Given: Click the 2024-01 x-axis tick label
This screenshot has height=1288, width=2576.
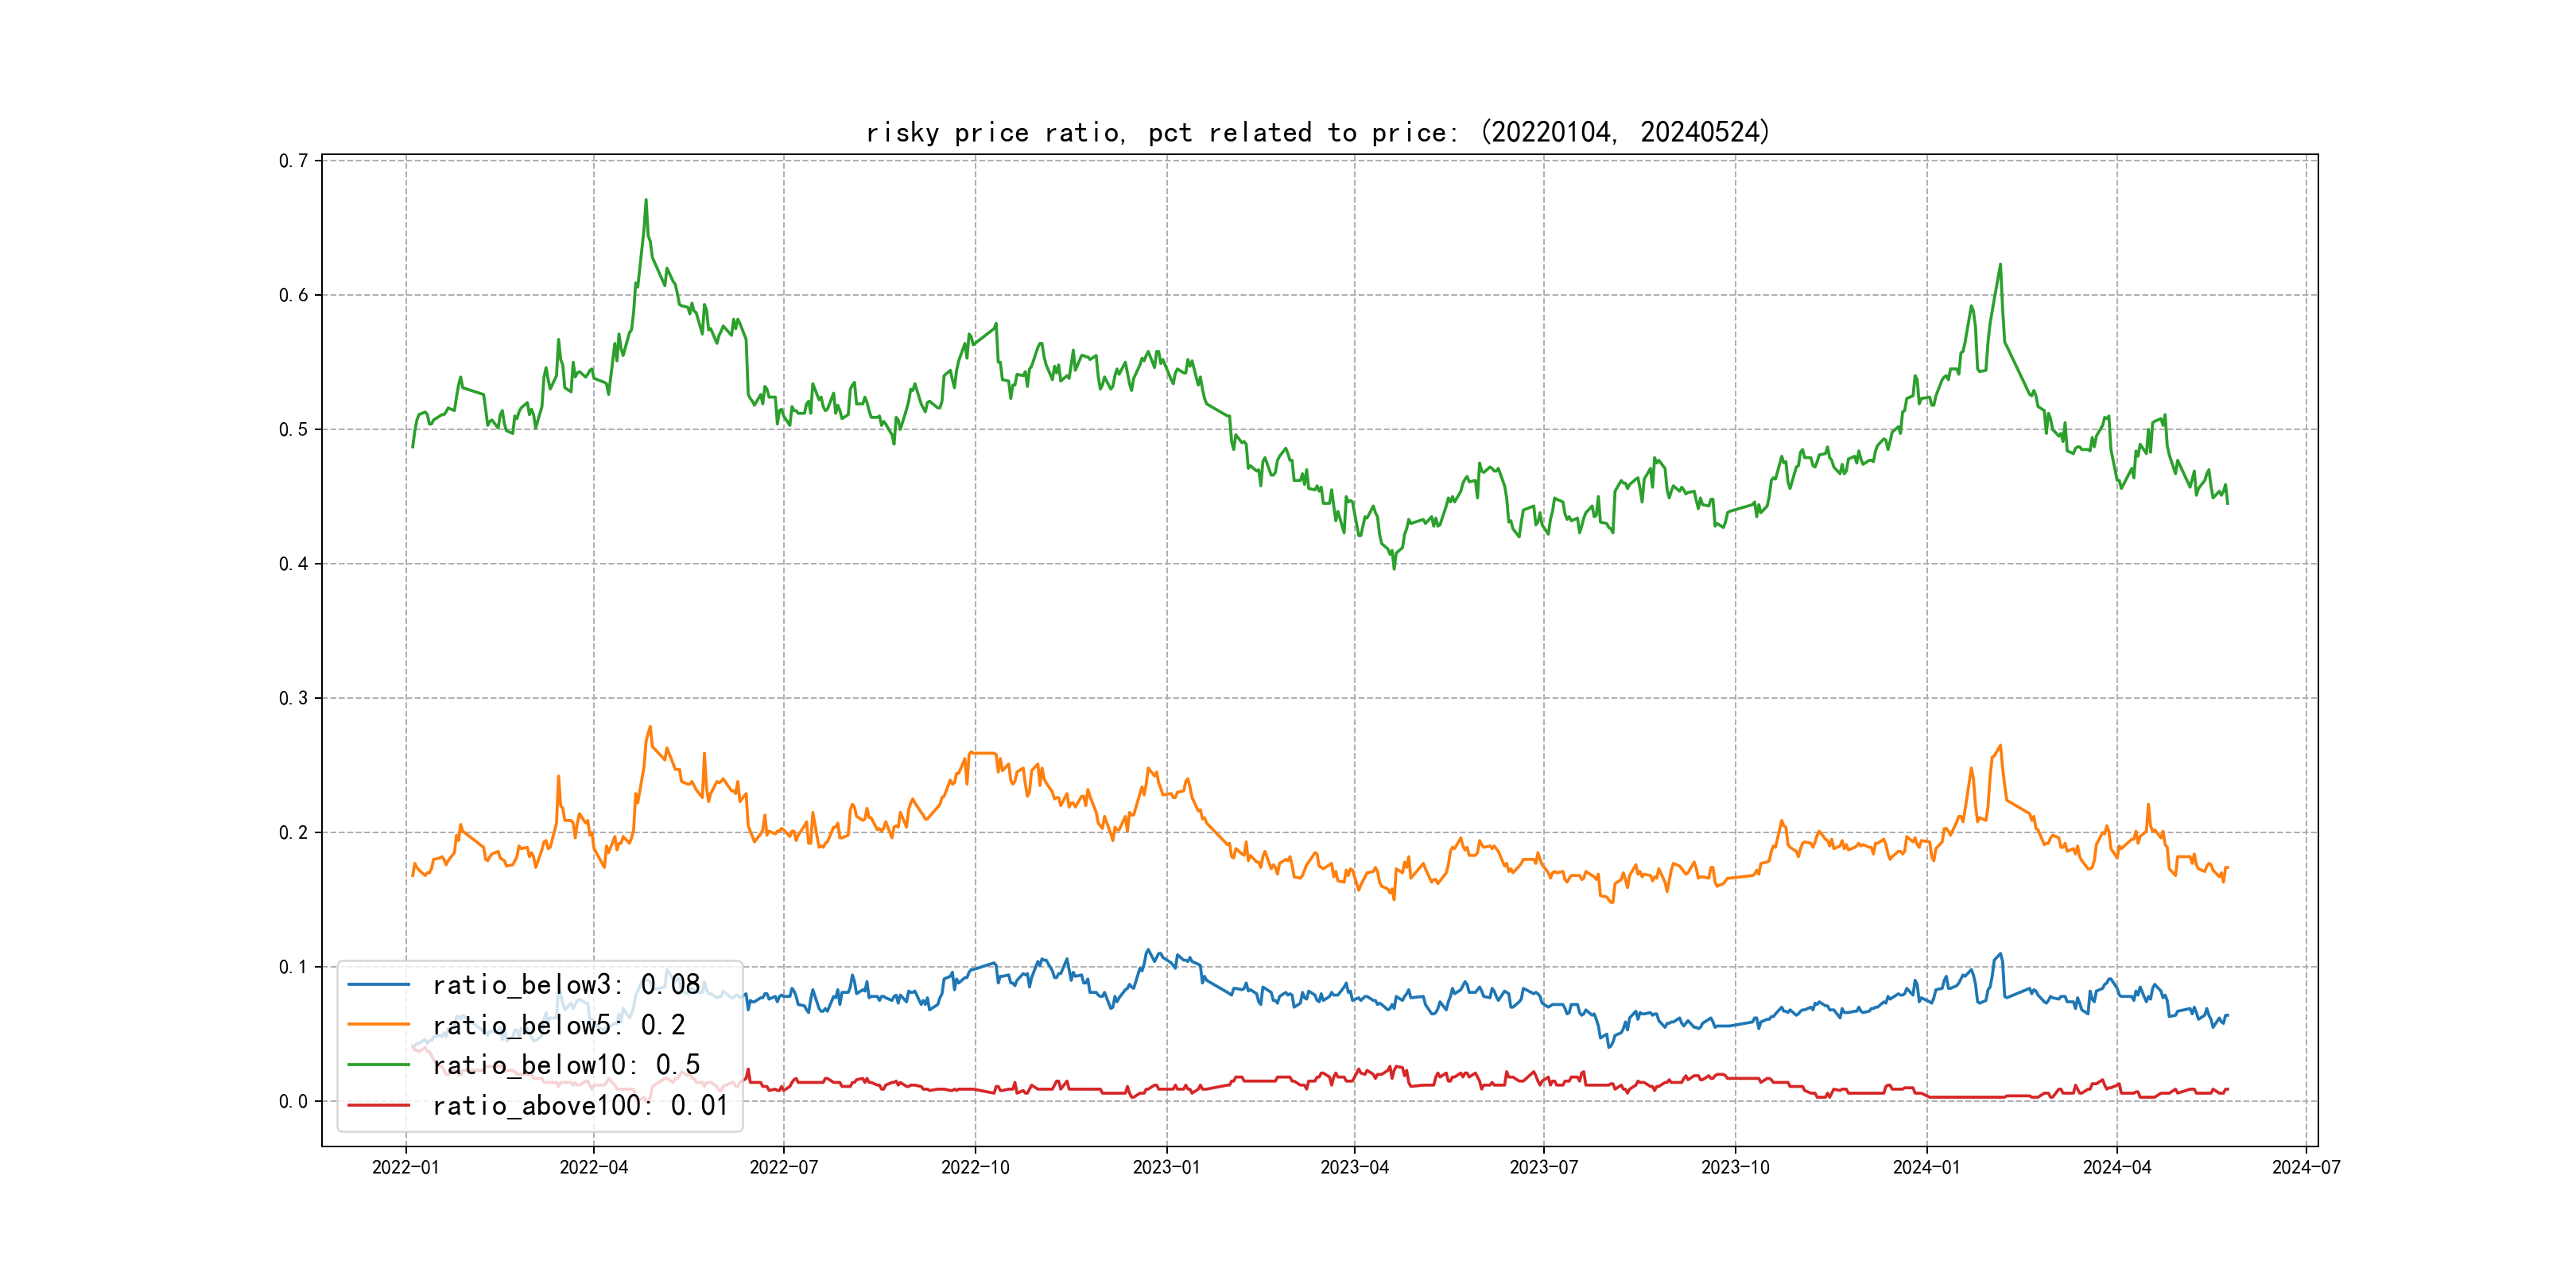Looking at the screenshot, I should pos(1926,1167).
